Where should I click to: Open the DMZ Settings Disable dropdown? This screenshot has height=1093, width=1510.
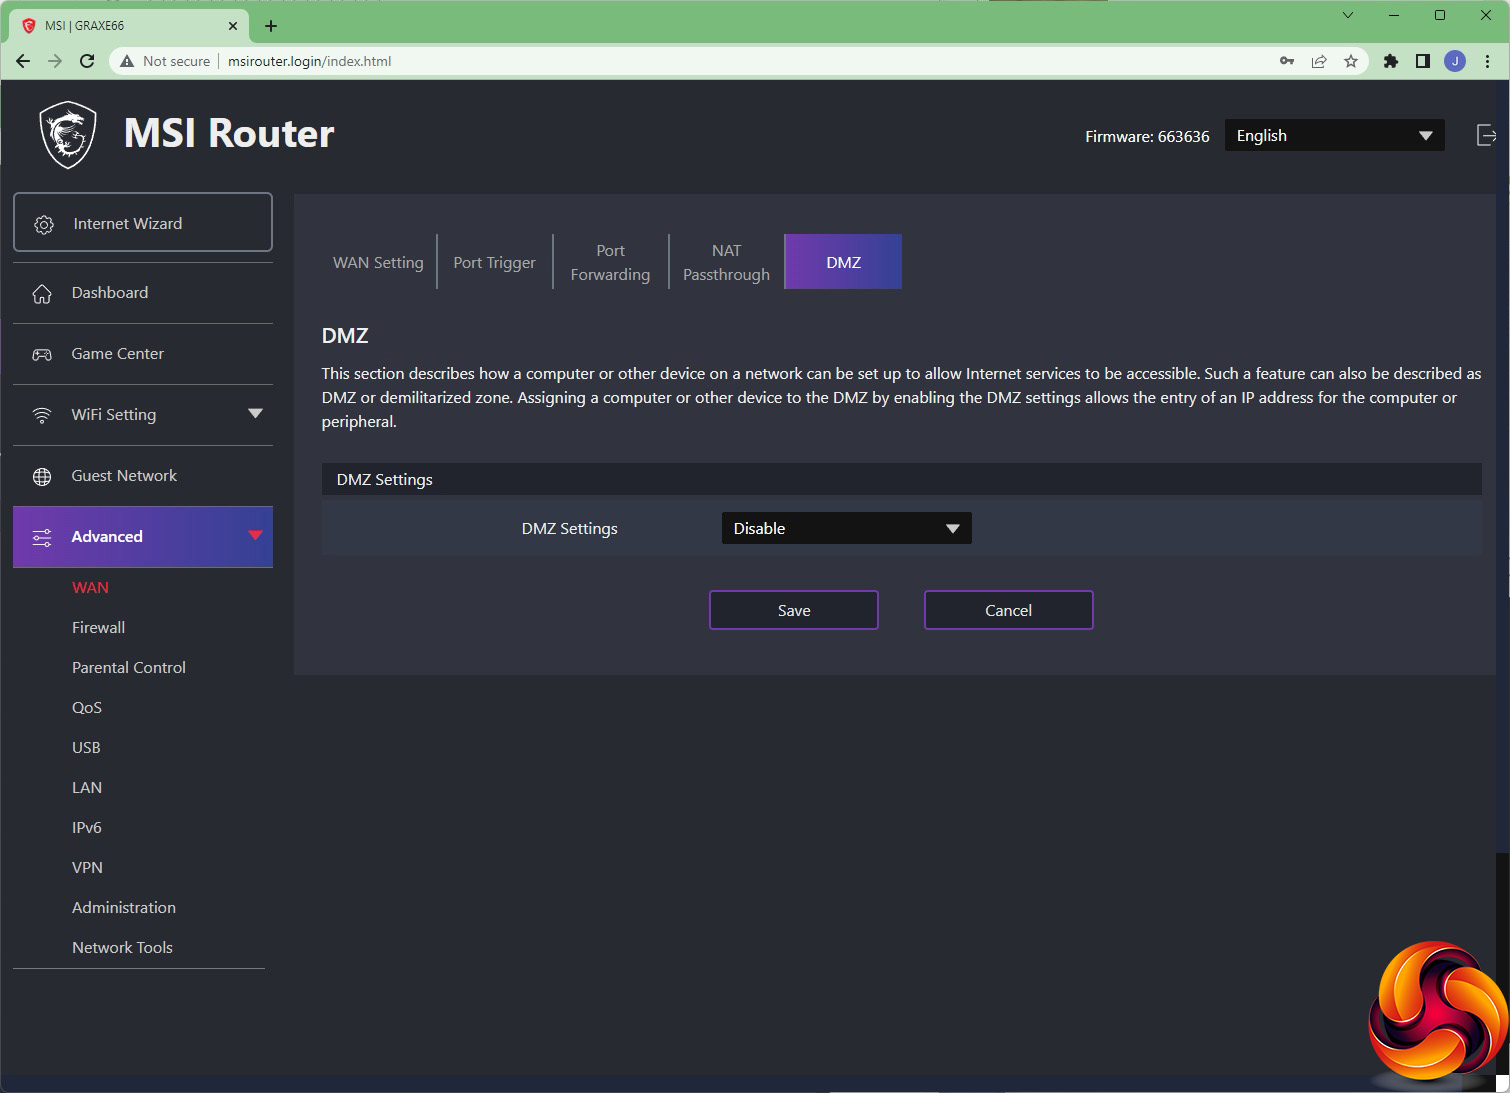click(846, 528)
